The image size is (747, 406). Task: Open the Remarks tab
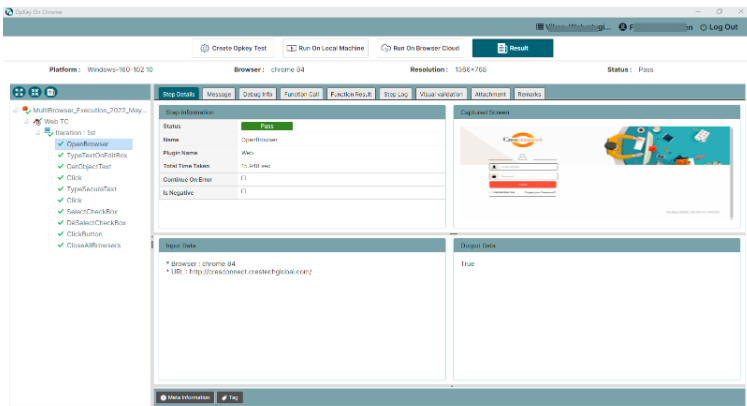coord(529,94)
